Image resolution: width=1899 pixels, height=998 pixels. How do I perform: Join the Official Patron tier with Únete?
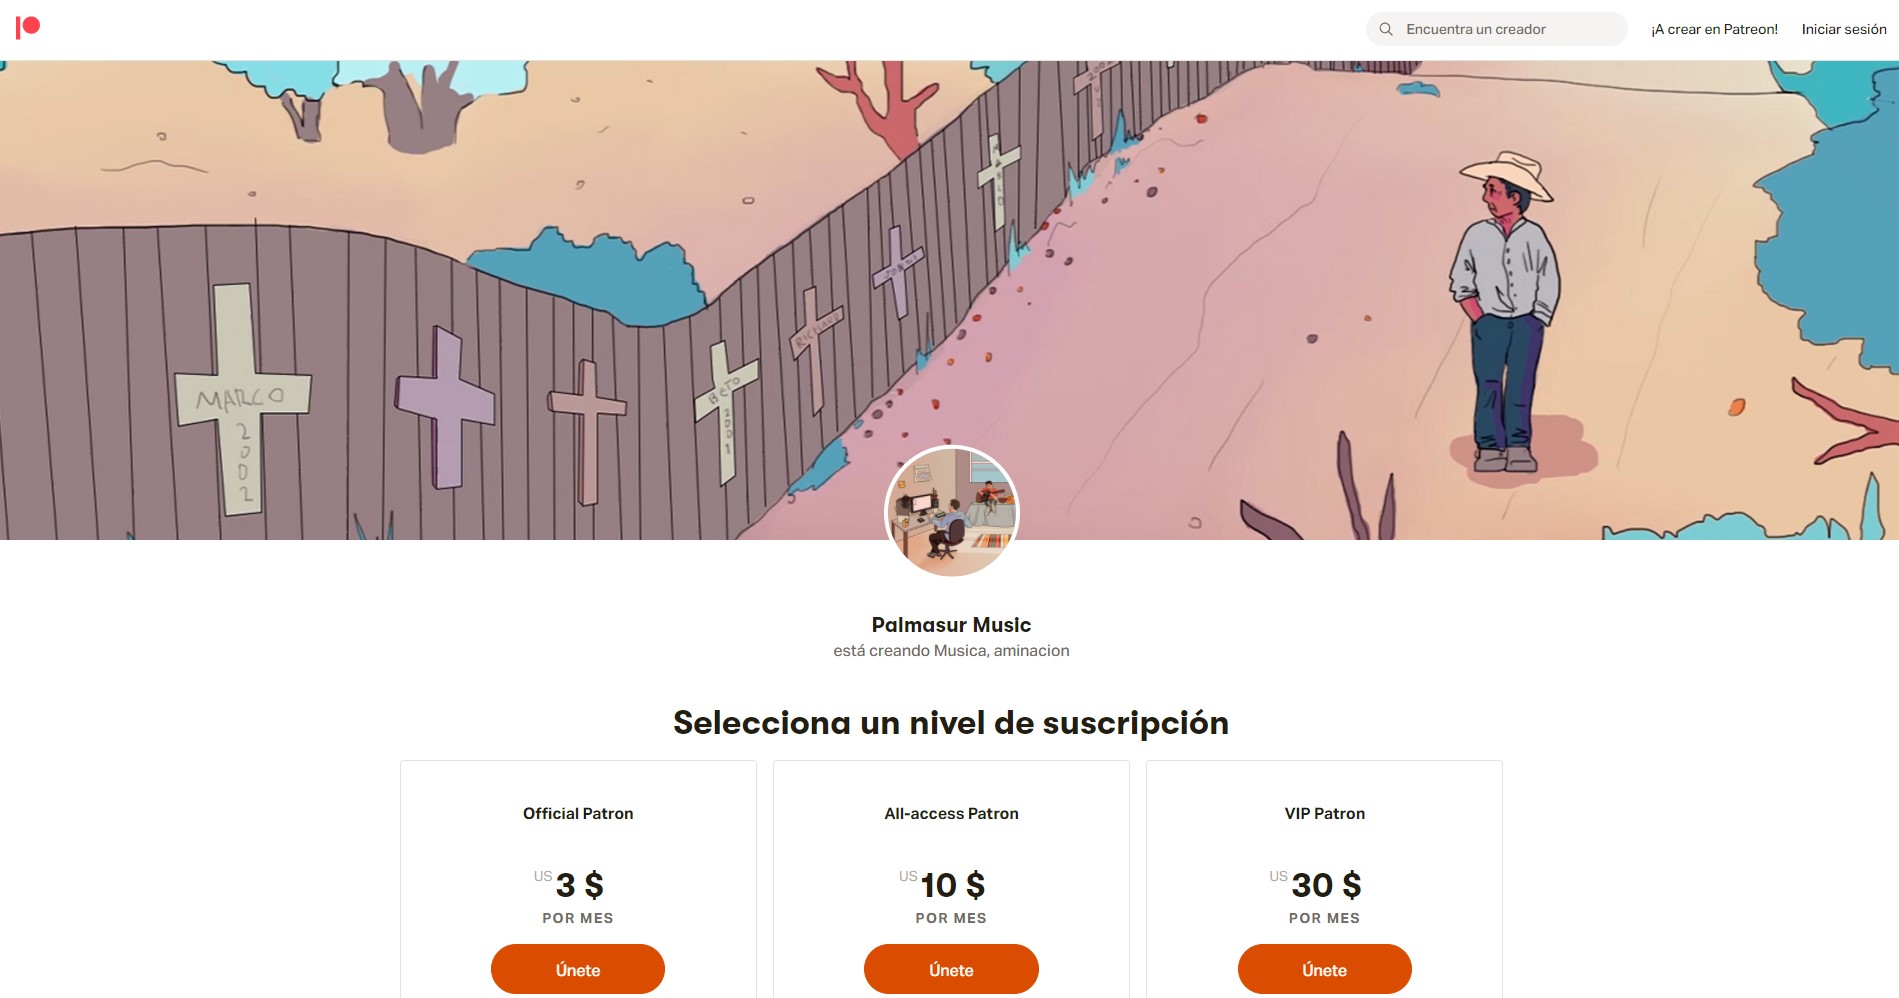[x=578, y=969]
